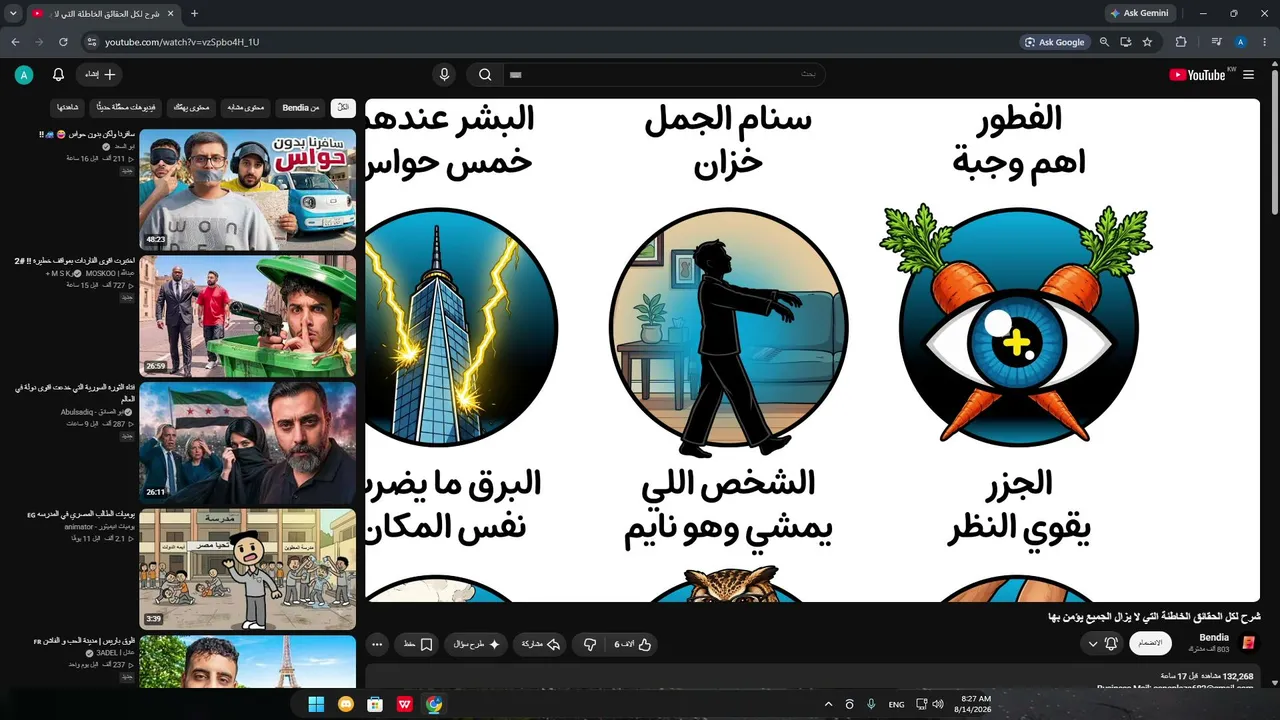This screenshot has width=1280, height=720.
Task: Start voice search with the microphone
Action: point(445,75)
